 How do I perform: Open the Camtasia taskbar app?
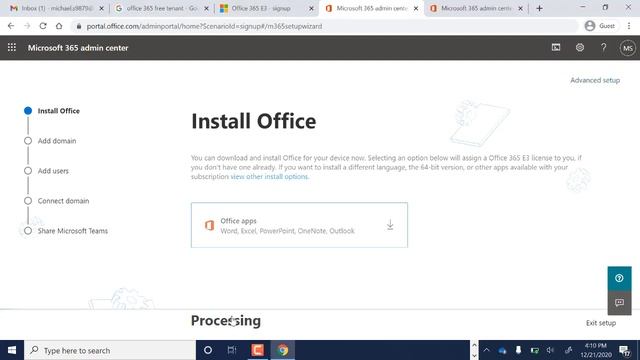coord(257,350)
